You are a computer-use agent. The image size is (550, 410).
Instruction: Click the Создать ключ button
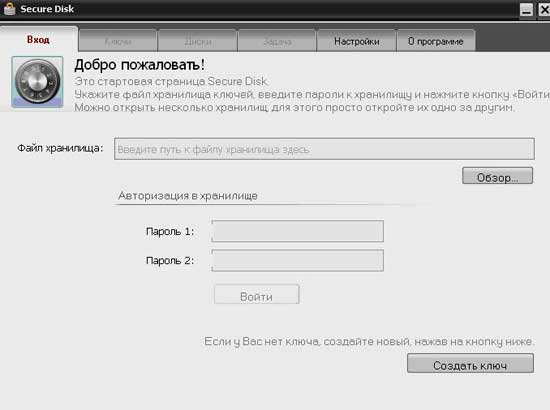[470, 363]
